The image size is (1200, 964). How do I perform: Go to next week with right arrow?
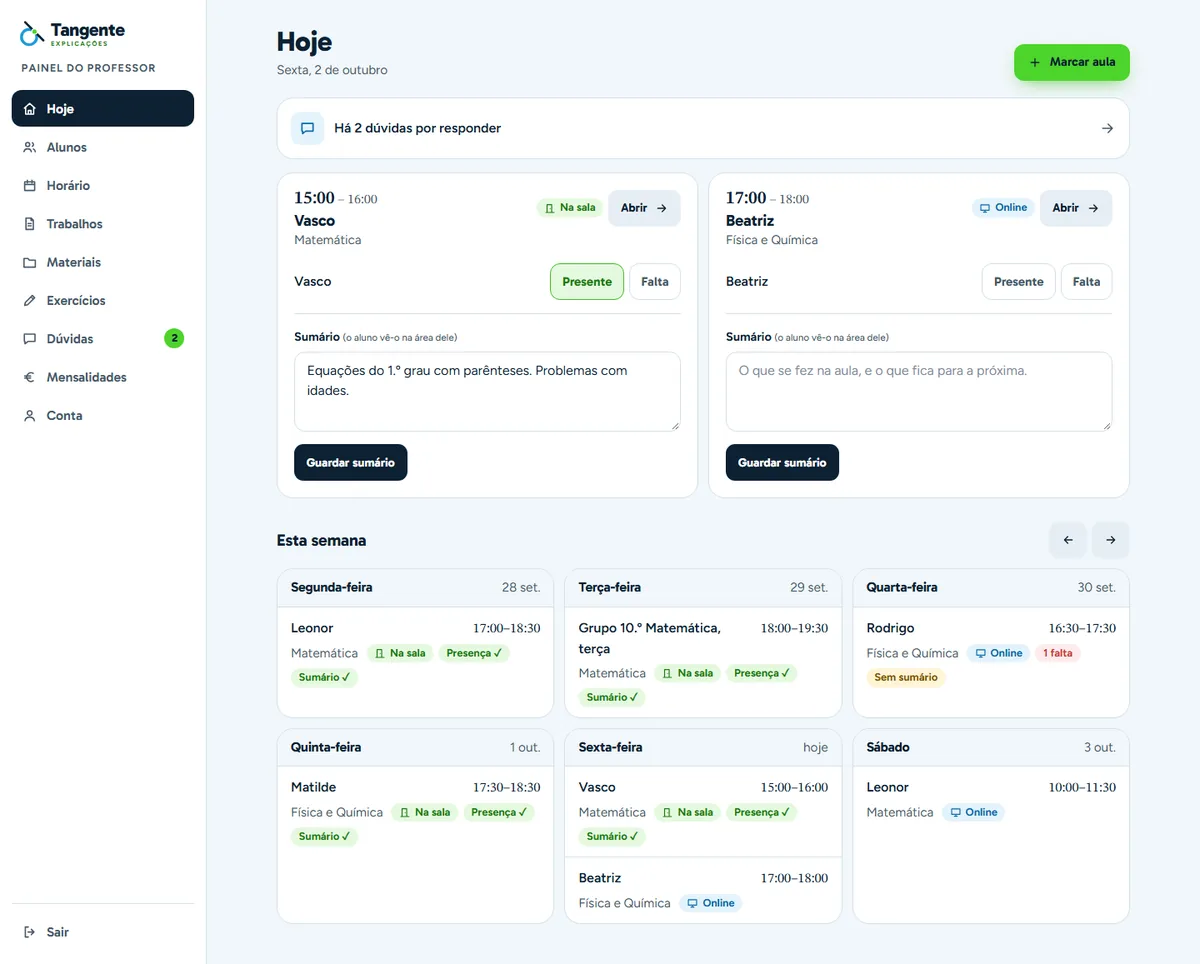point(1111,540)
